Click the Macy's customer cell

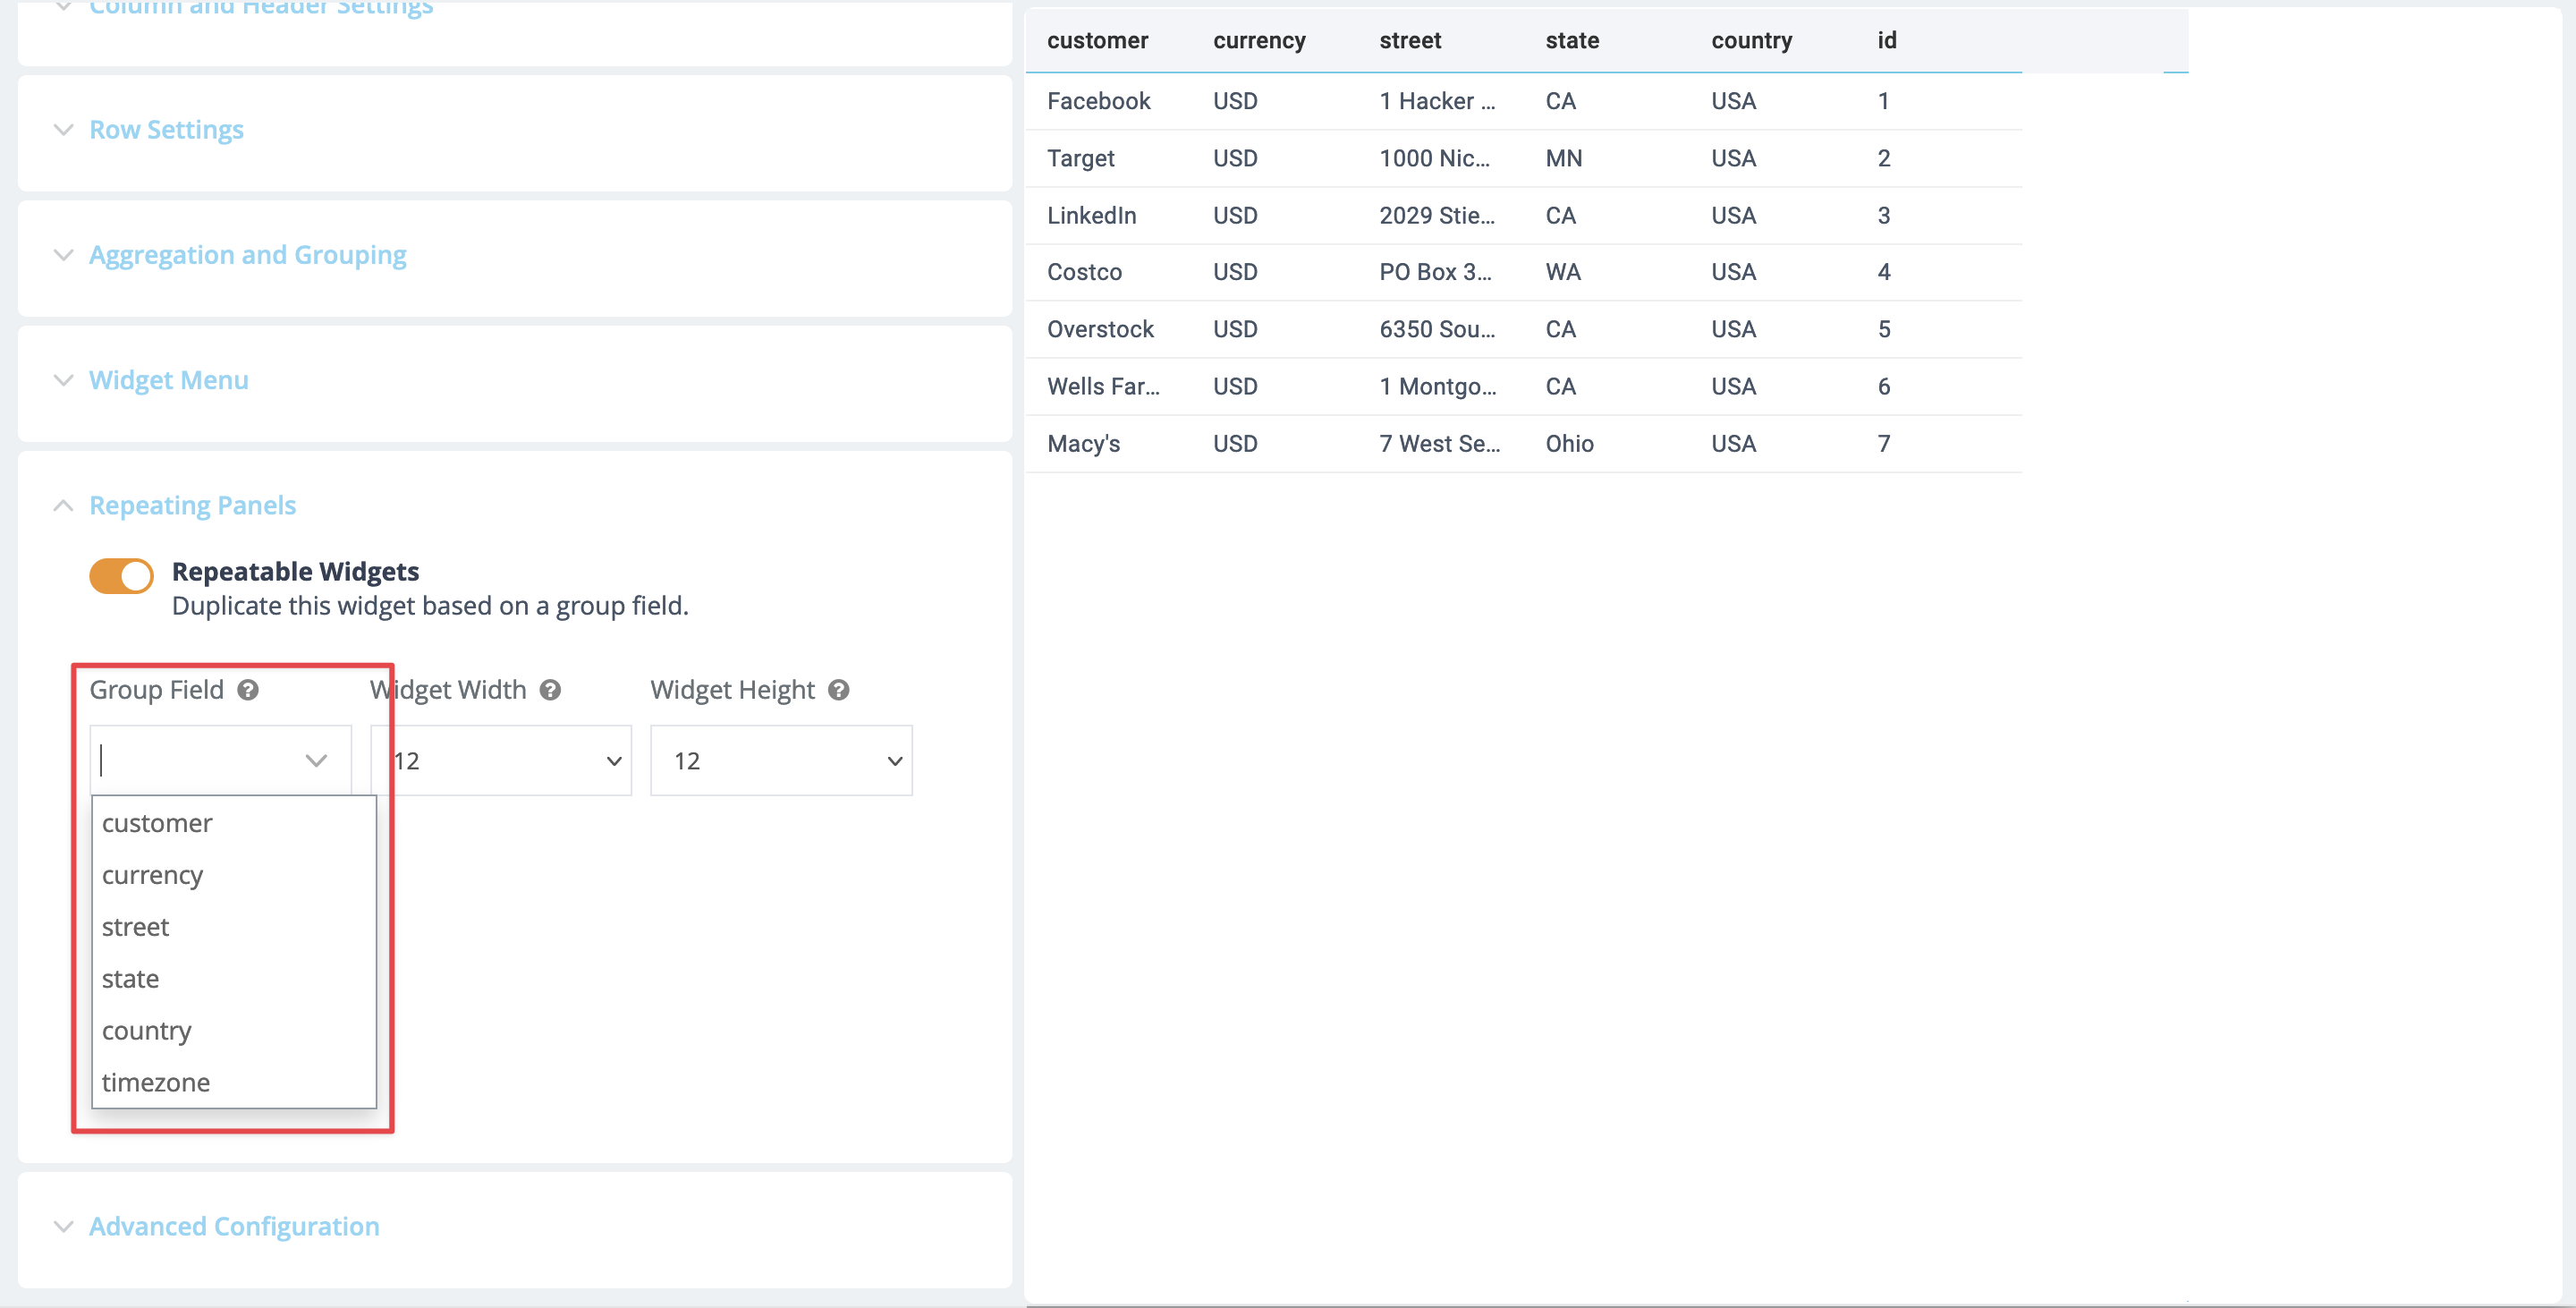tap(1083, 443)
